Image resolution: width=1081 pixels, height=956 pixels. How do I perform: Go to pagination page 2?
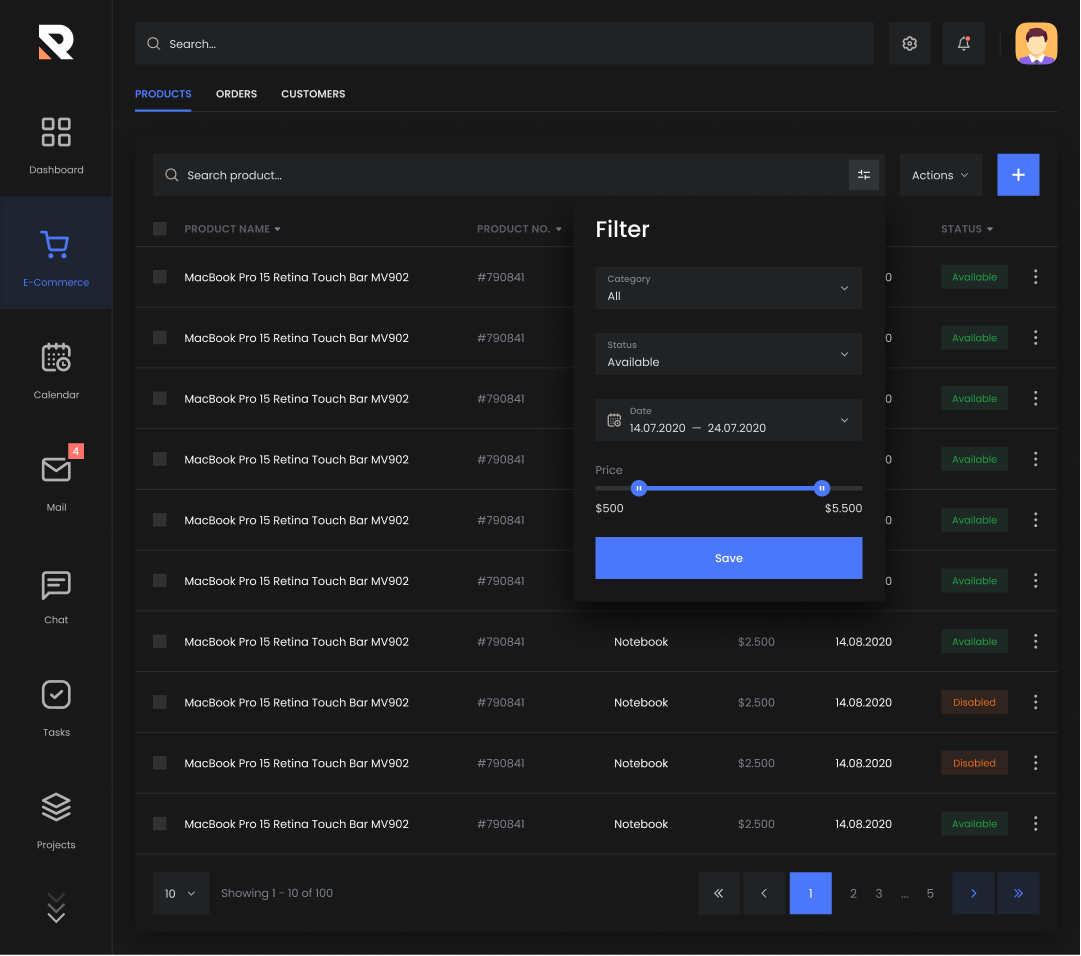[853, 893]
